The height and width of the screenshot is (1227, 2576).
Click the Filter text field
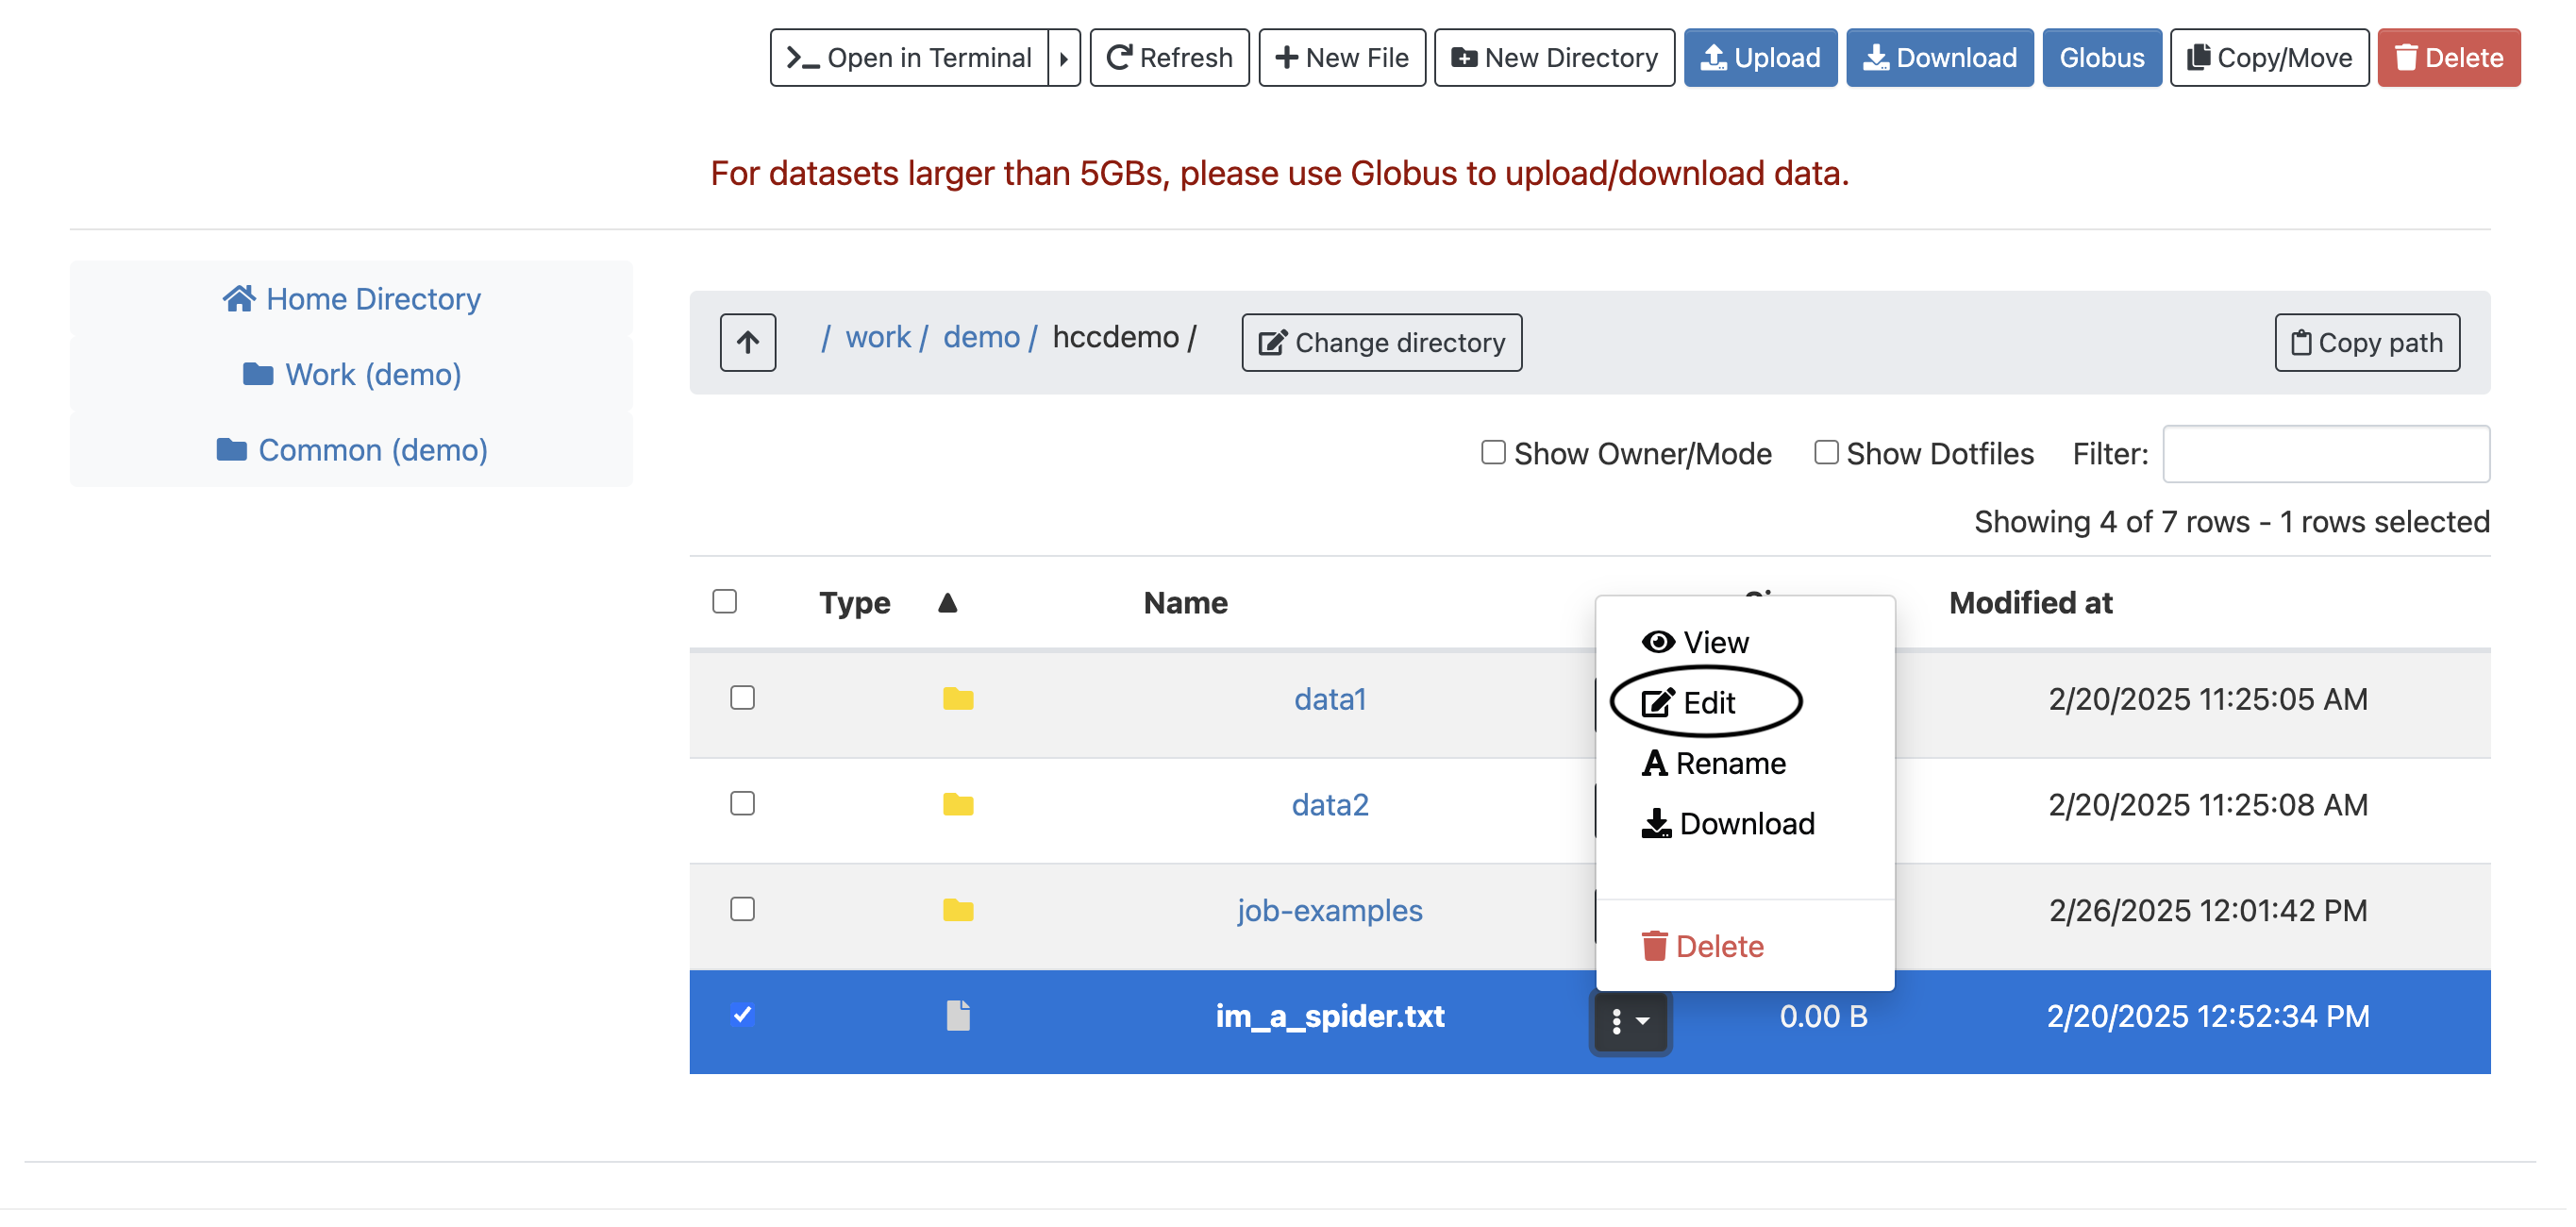(x=2325, y=454)
